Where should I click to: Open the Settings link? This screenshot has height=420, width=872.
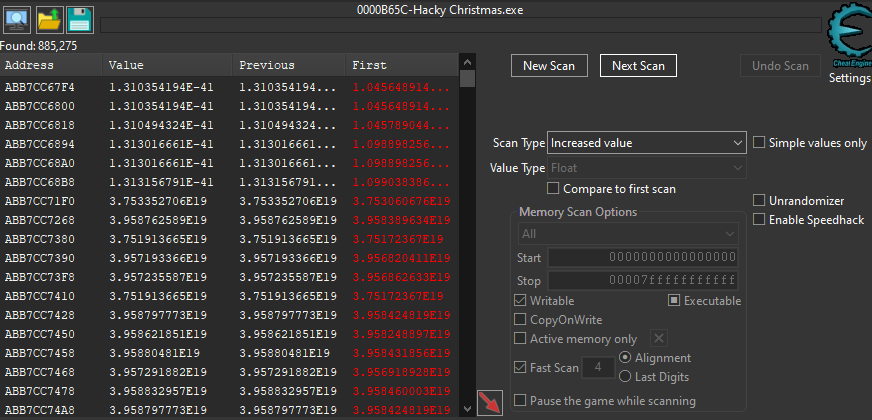(x=850, y=78)
